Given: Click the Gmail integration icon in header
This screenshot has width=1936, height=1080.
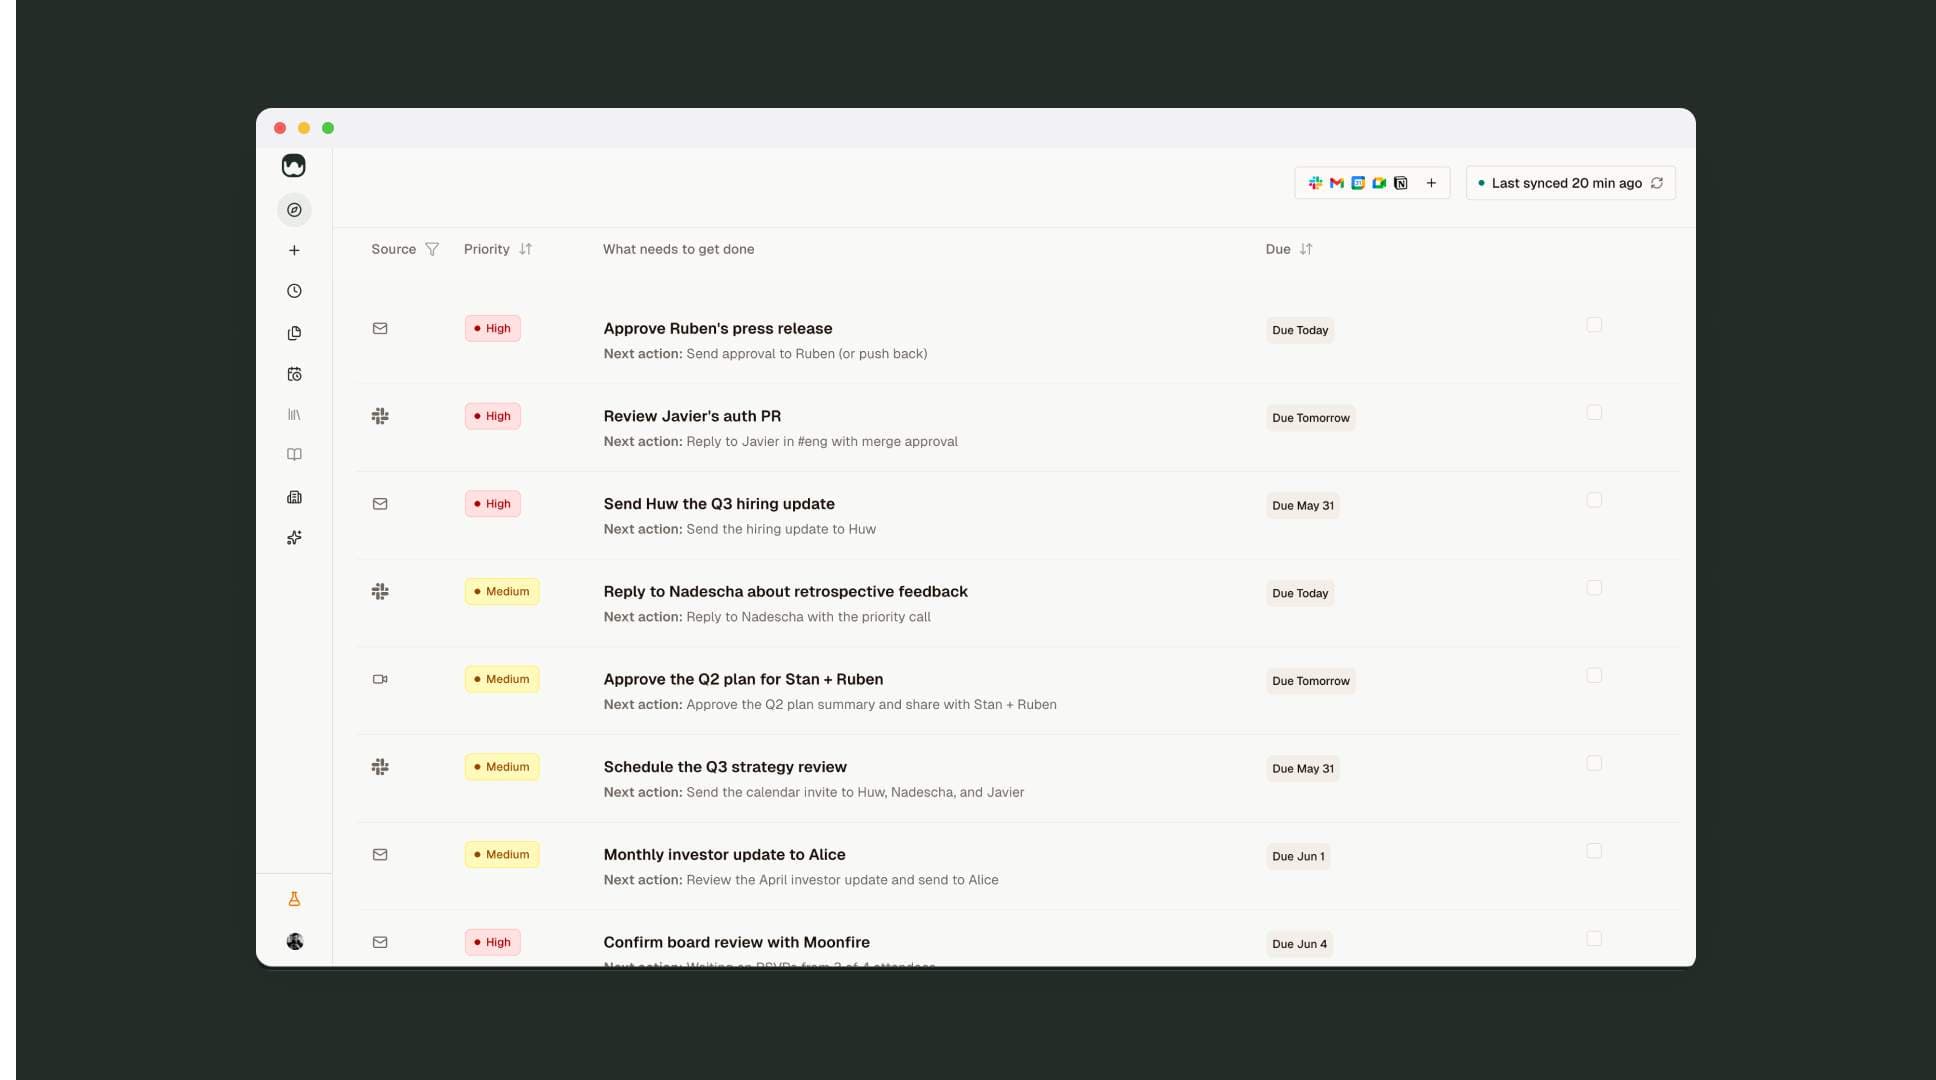Looking at the screenshot, I should coord(1337,183).
